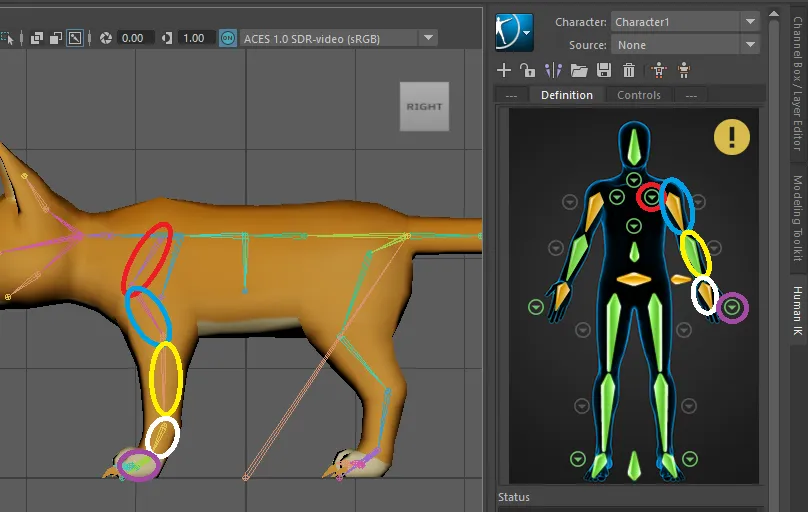
Task: Switch to the Definition tab
Action: tap(566, 95)
